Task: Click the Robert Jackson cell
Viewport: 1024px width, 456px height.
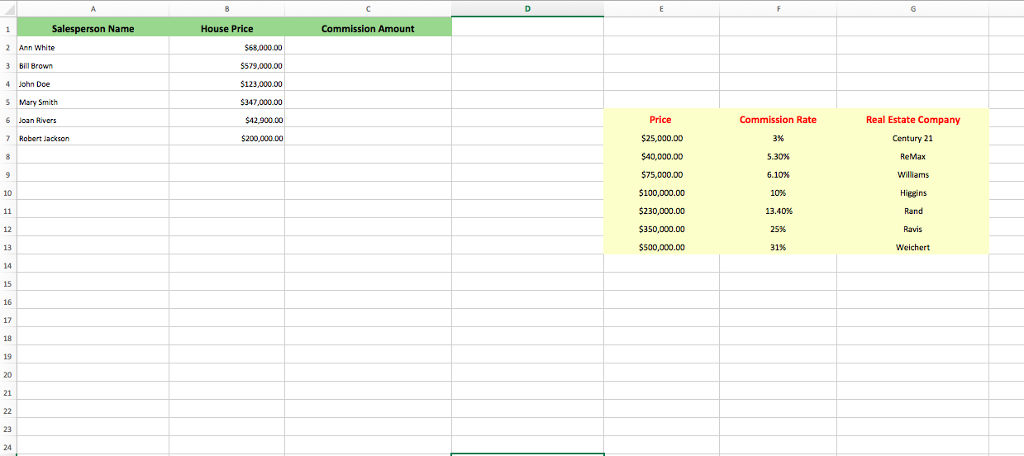Action: pos(93,138)
